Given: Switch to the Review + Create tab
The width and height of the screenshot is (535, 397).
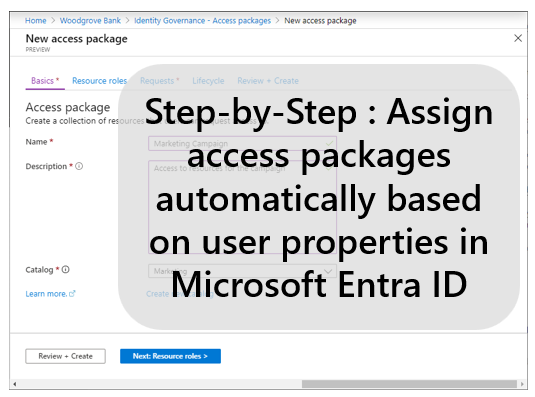Looking at the screenshot, I should coord(268,81).
